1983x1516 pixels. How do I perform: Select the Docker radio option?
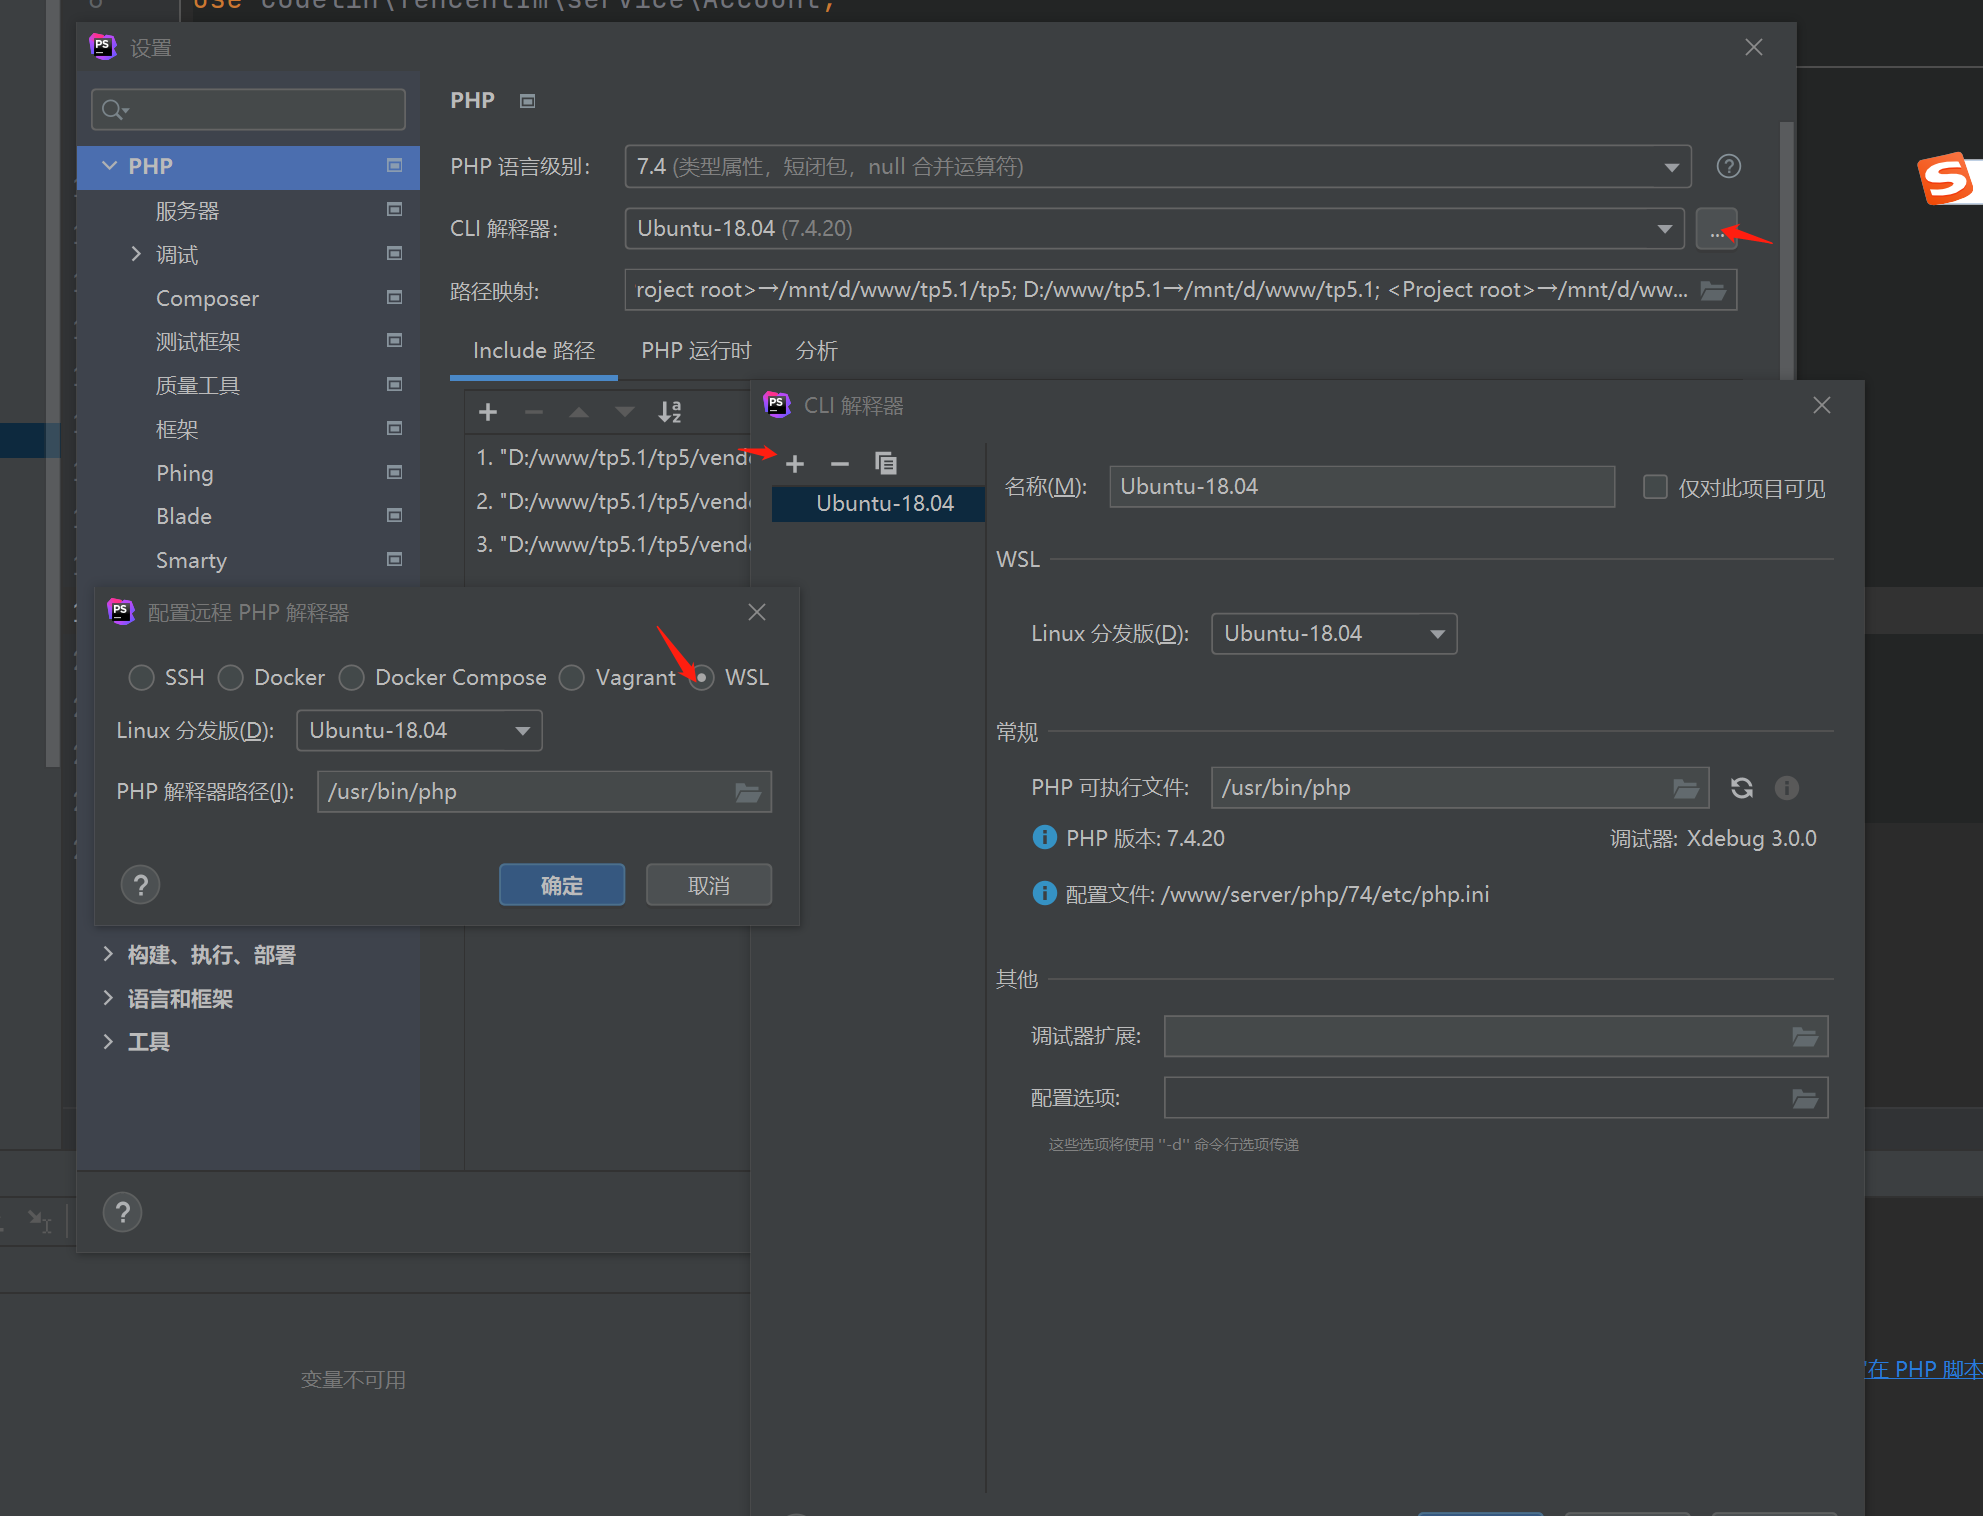(x=231, y=678)
